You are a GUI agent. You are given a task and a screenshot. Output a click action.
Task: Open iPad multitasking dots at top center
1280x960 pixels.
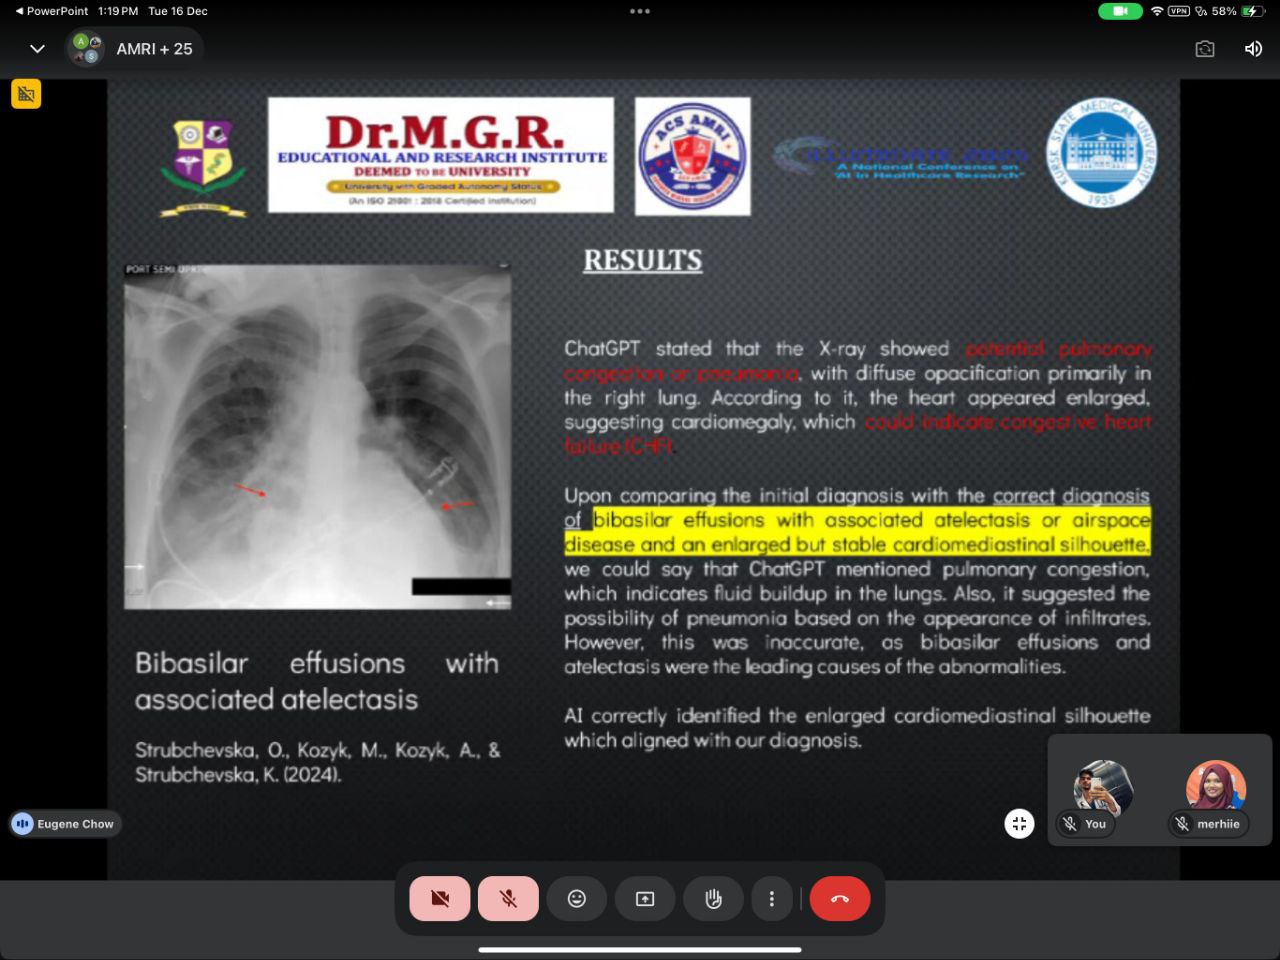click(x=640, y=12)
